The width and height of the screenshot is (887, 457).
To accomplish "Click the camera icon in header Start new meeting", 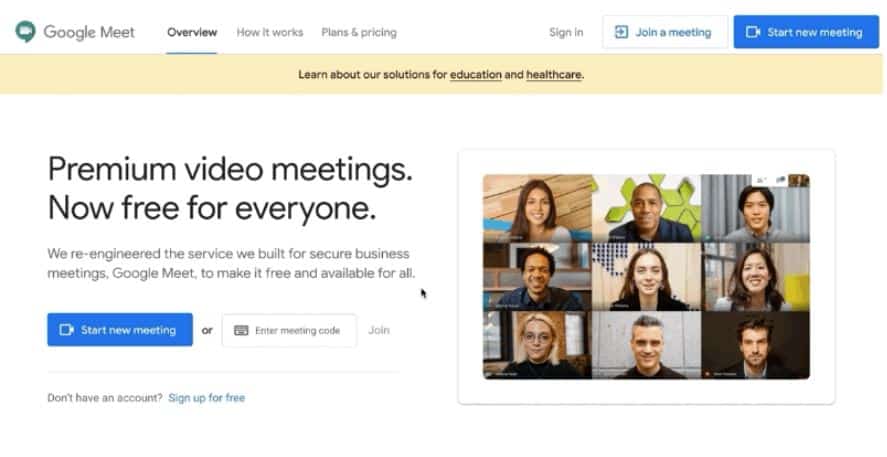I will click(753, 32).
